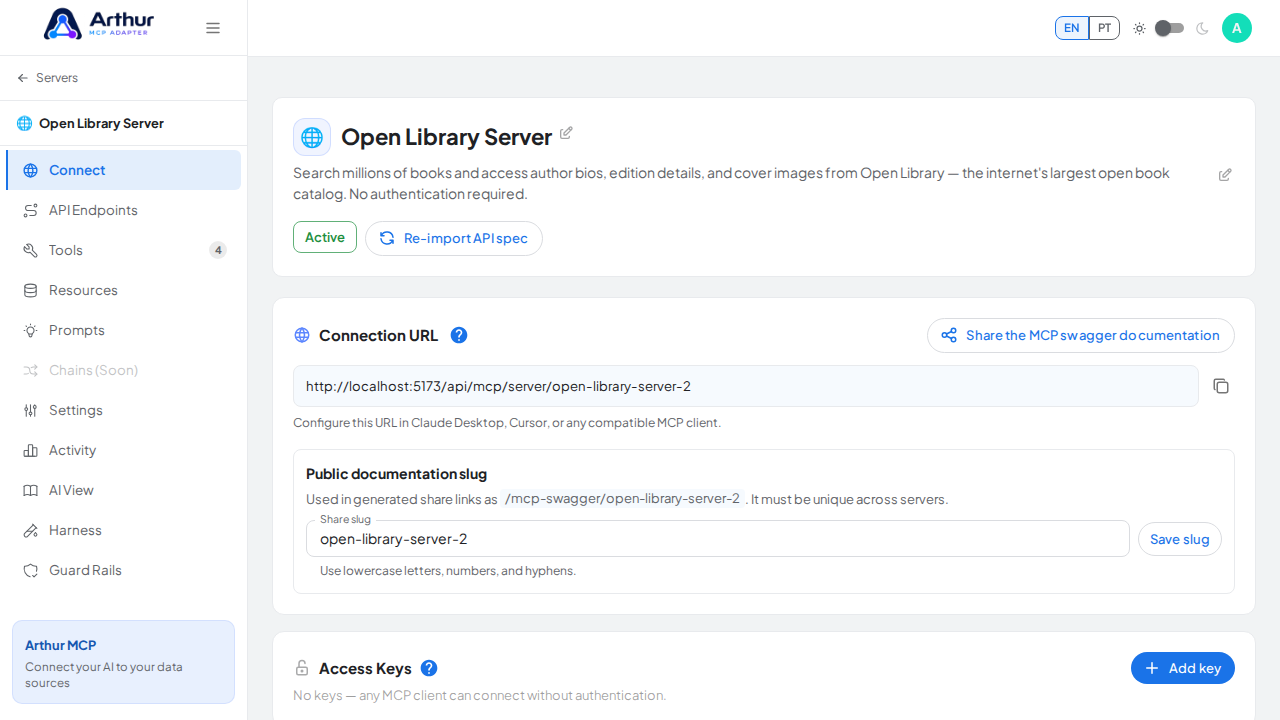Go back to Servers list
1280x720 pixels.
[x=47, y=78]
